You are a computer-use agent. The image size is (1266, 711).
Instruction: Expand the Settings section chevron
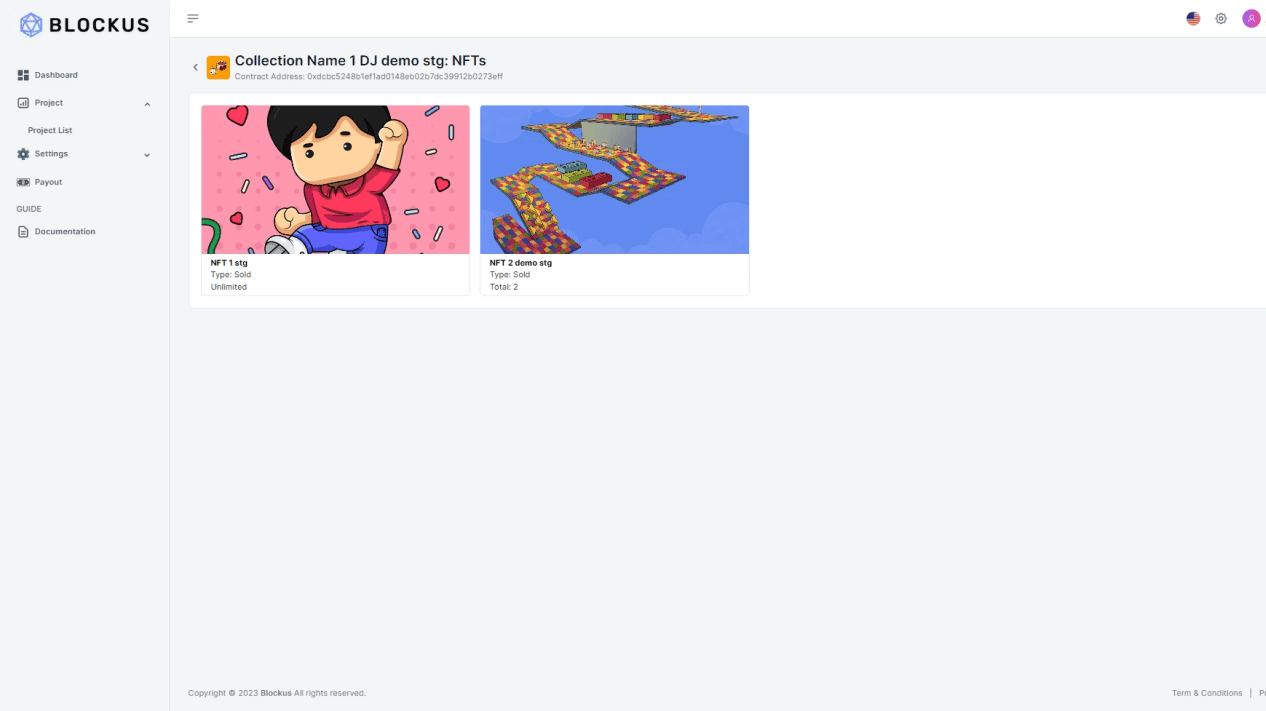click(147, 154)
